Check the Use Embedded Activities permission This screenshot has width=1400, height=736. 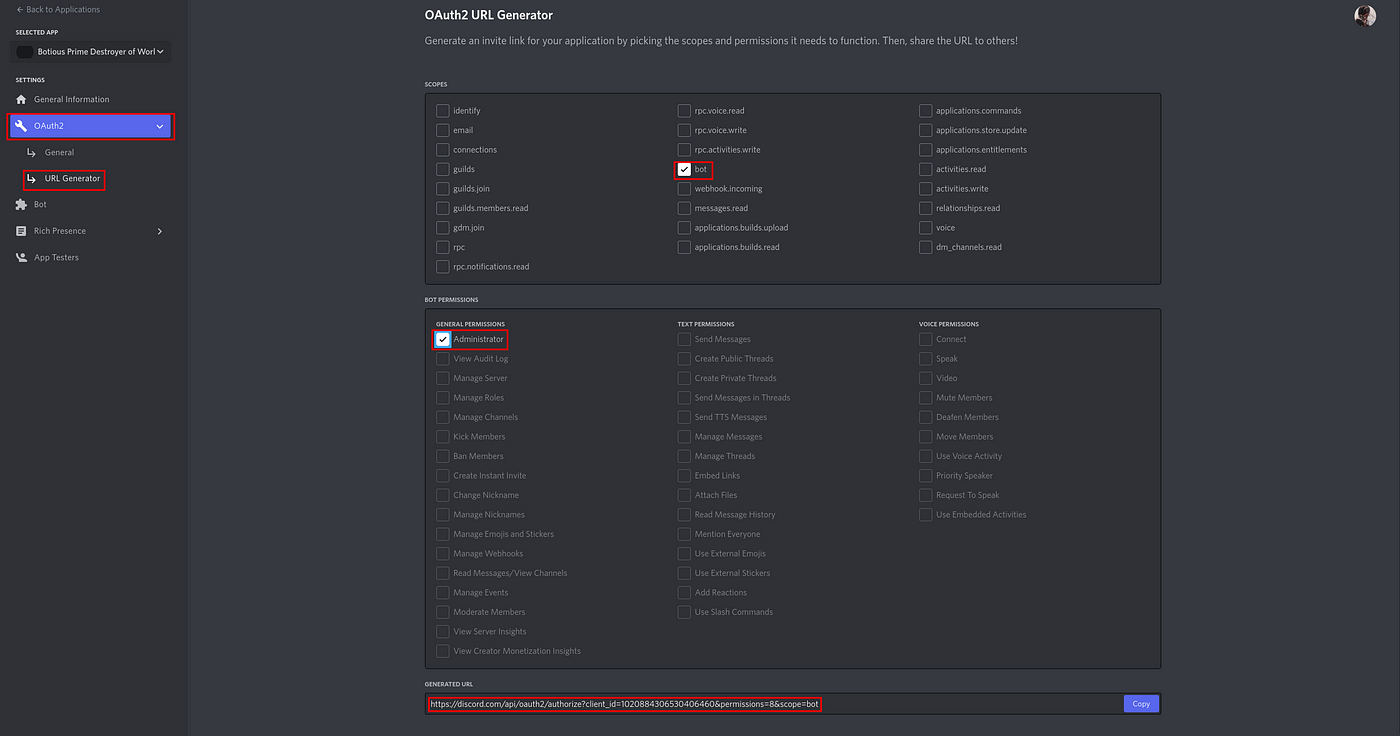(x=926, y=515)
